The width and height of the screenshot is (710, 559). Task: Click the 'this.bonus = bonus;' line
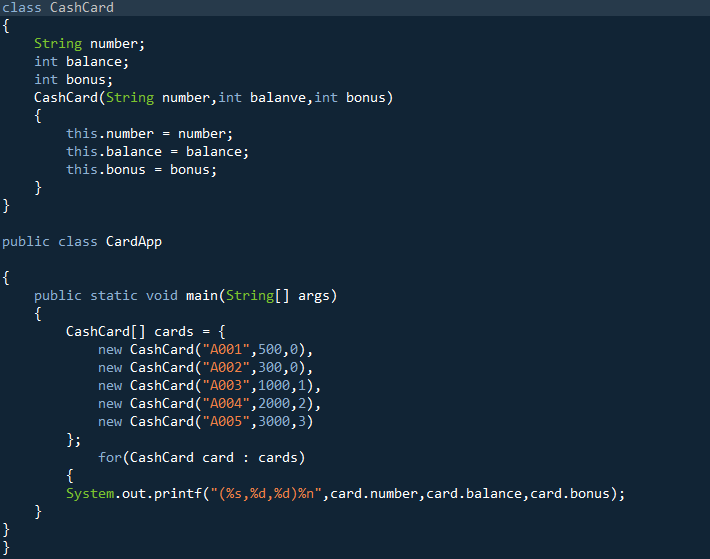[141, 170]
